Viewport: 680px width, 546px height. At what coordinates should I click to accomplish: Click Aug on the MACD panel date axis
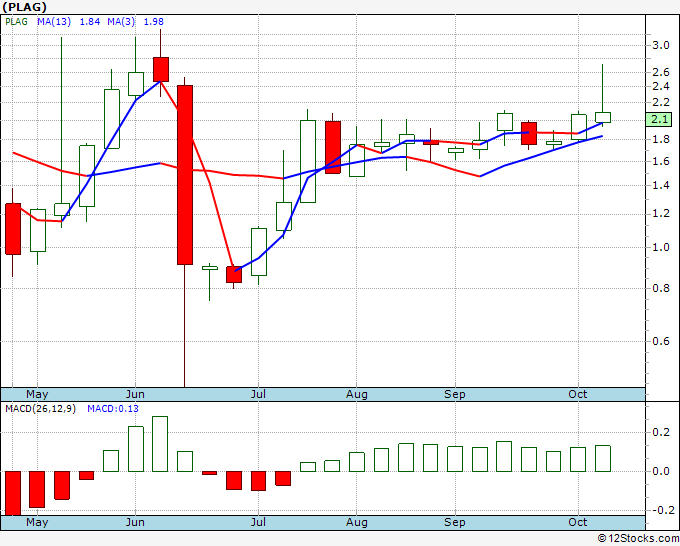tap(356, 522)
